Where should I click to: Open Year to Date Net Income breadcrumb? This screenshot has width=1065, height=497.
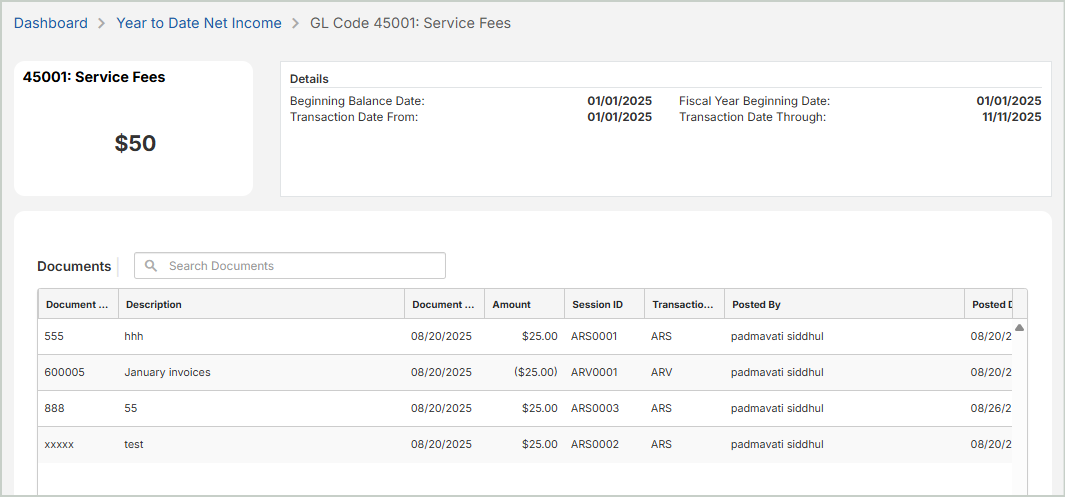(x=199, y=23)
